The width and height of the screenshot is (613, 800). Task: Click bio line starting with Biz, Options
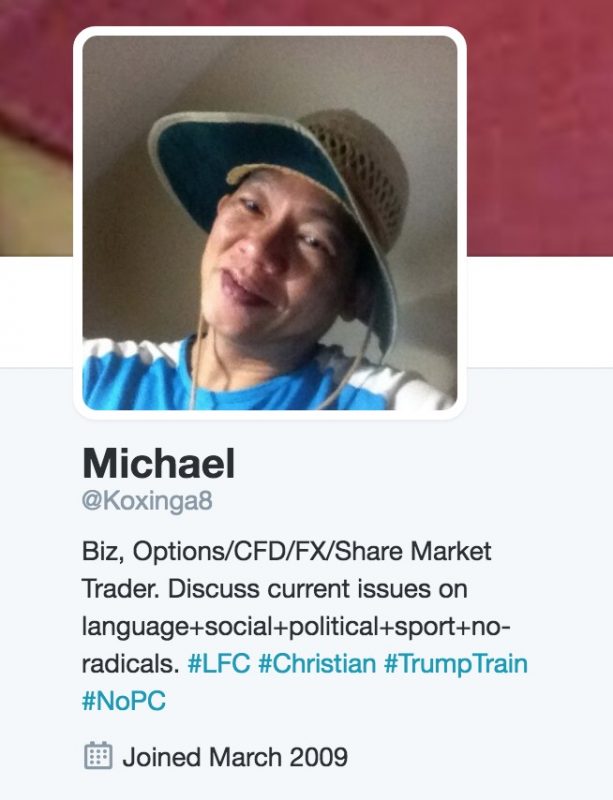[286, 552]
